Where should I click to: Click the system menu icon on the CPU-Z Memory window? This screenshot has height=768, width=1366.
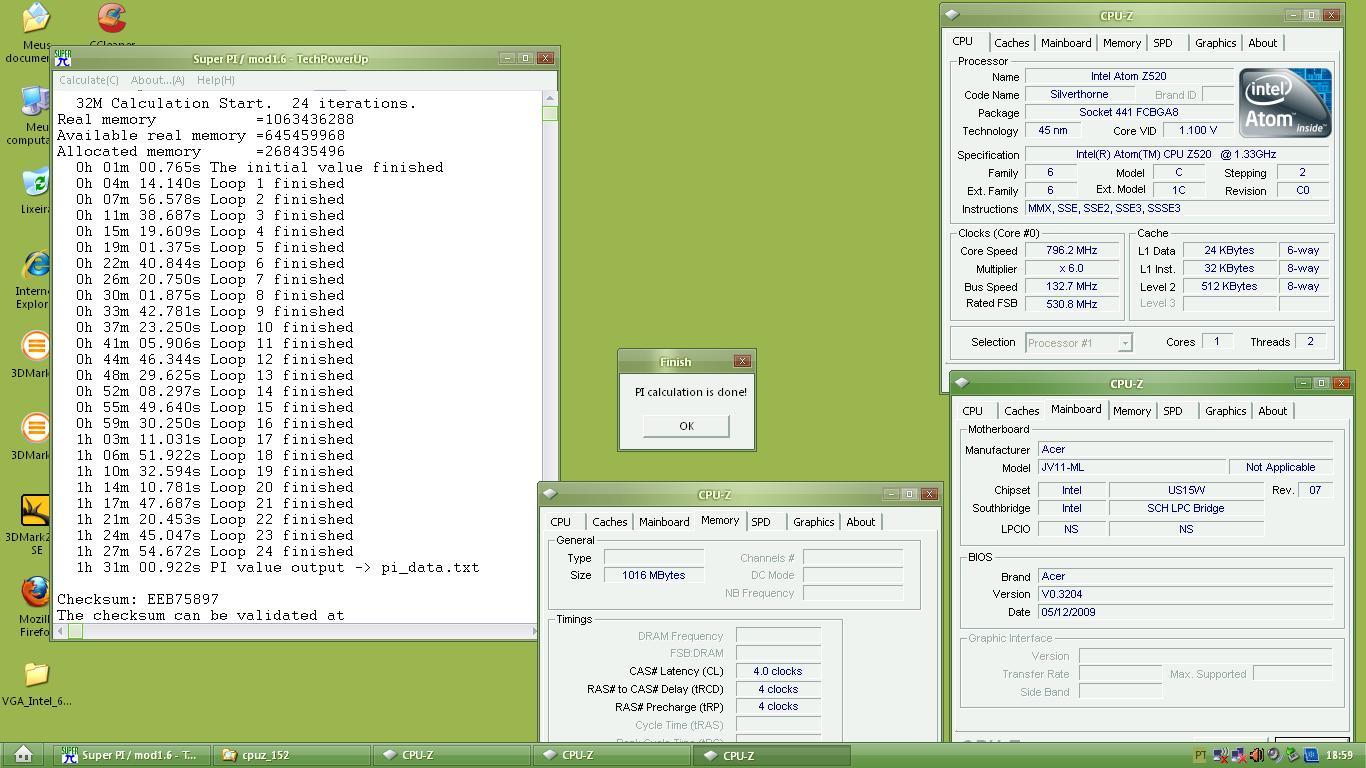[549, 494]
